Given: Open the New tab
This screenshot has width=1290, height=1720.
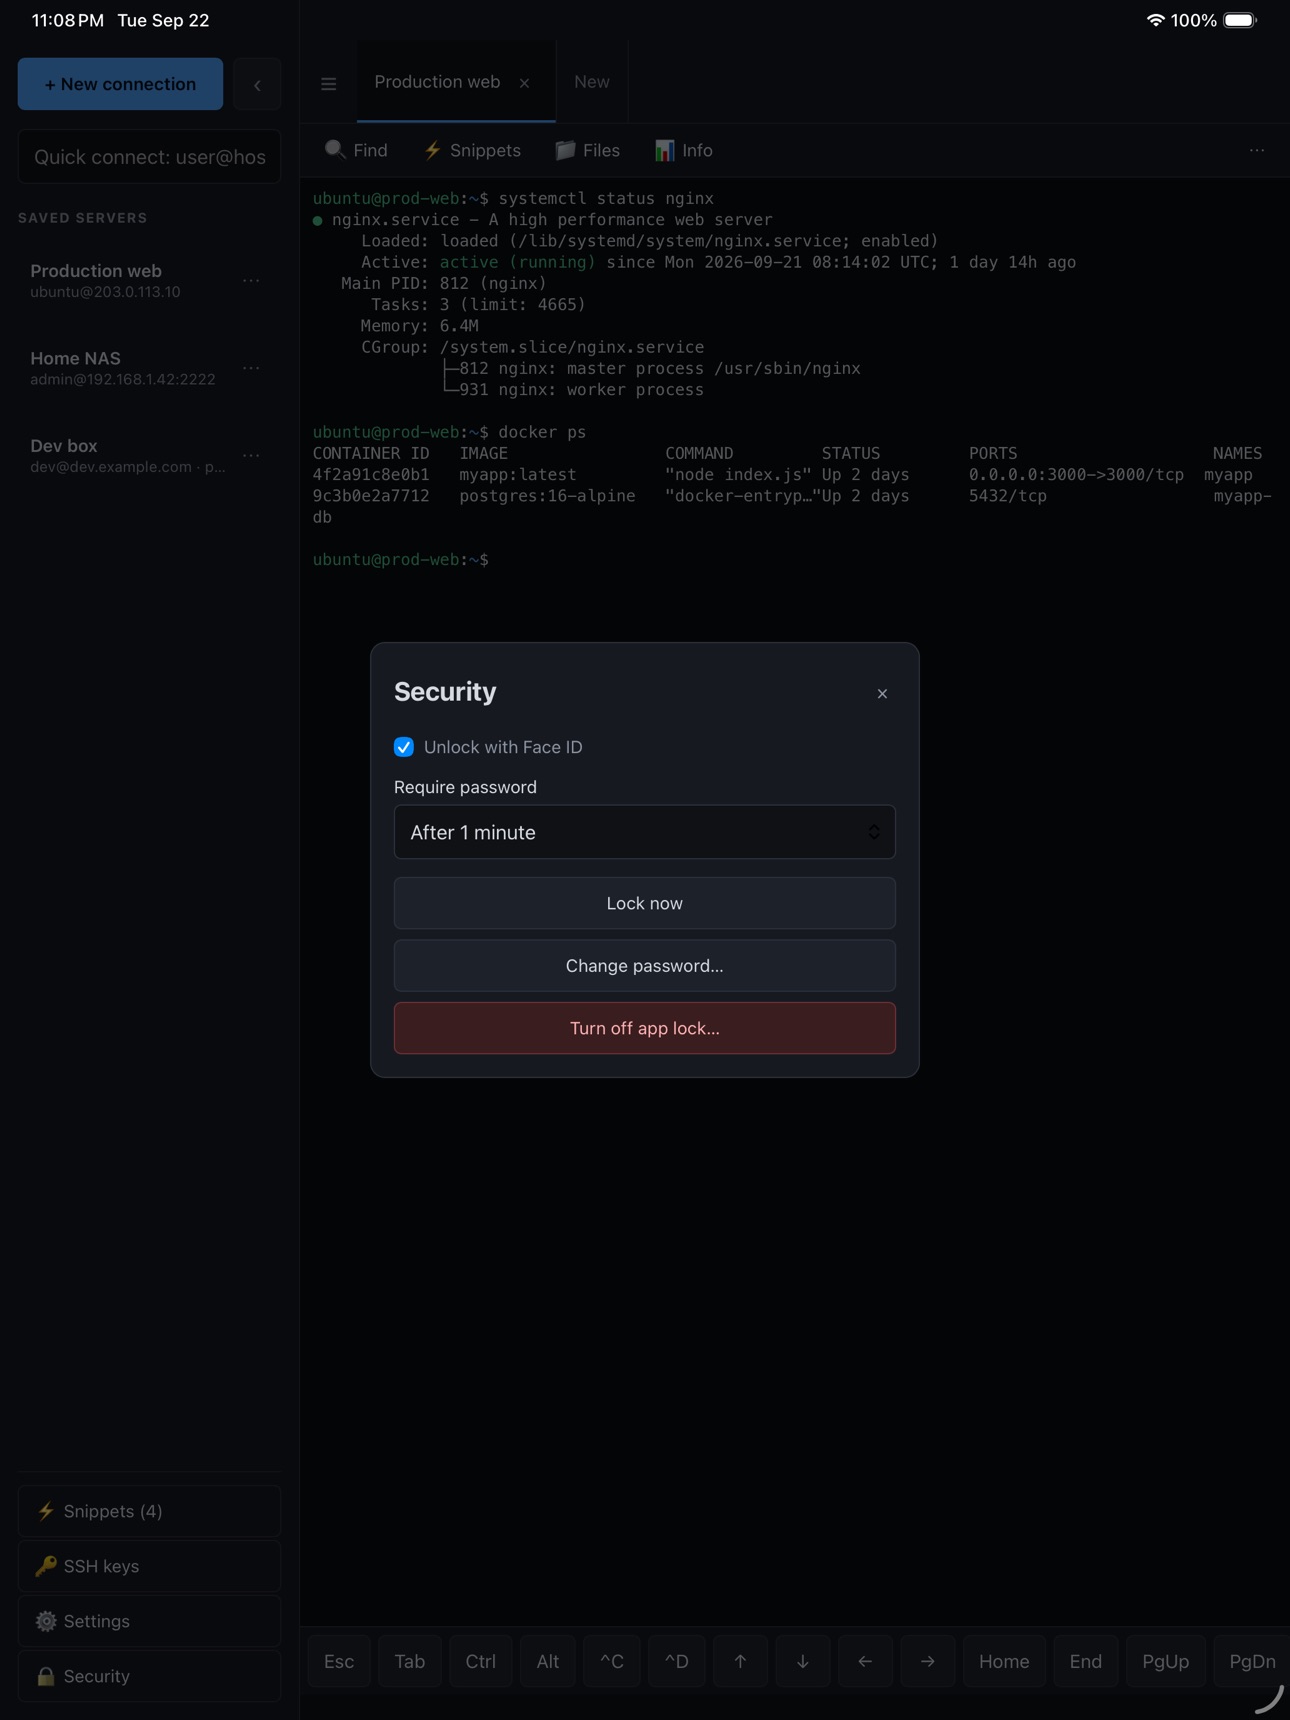Looking at the screenshot, I should pos(592,82).
